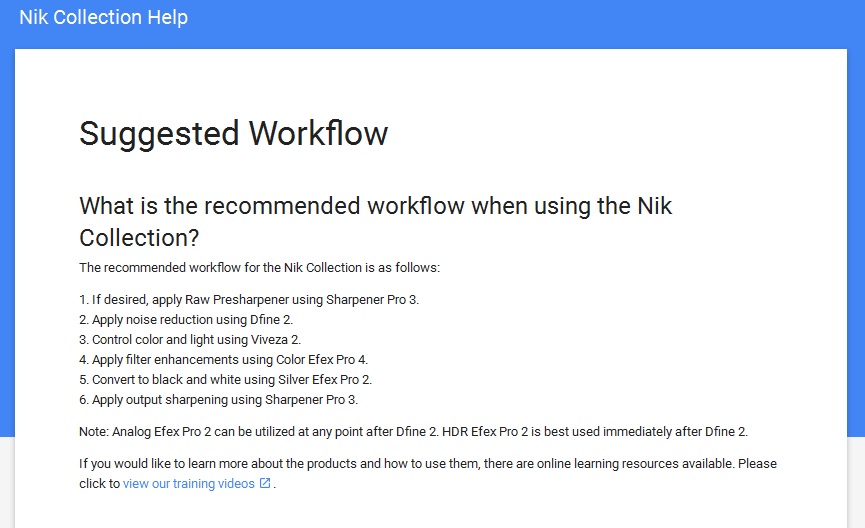Select the Raw Presharpener step one line
Screen dimensions: 865x528
tap(249, 300)
